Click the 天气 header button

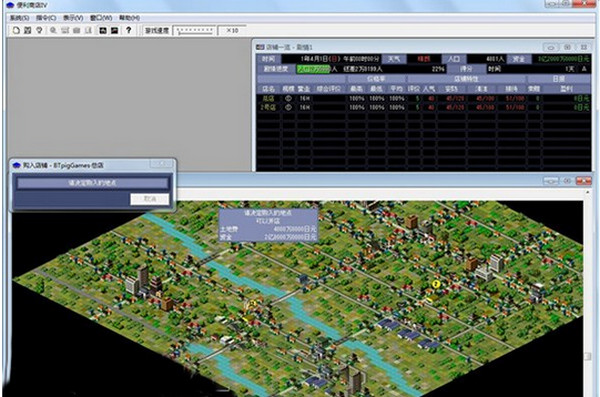[394, 59]
